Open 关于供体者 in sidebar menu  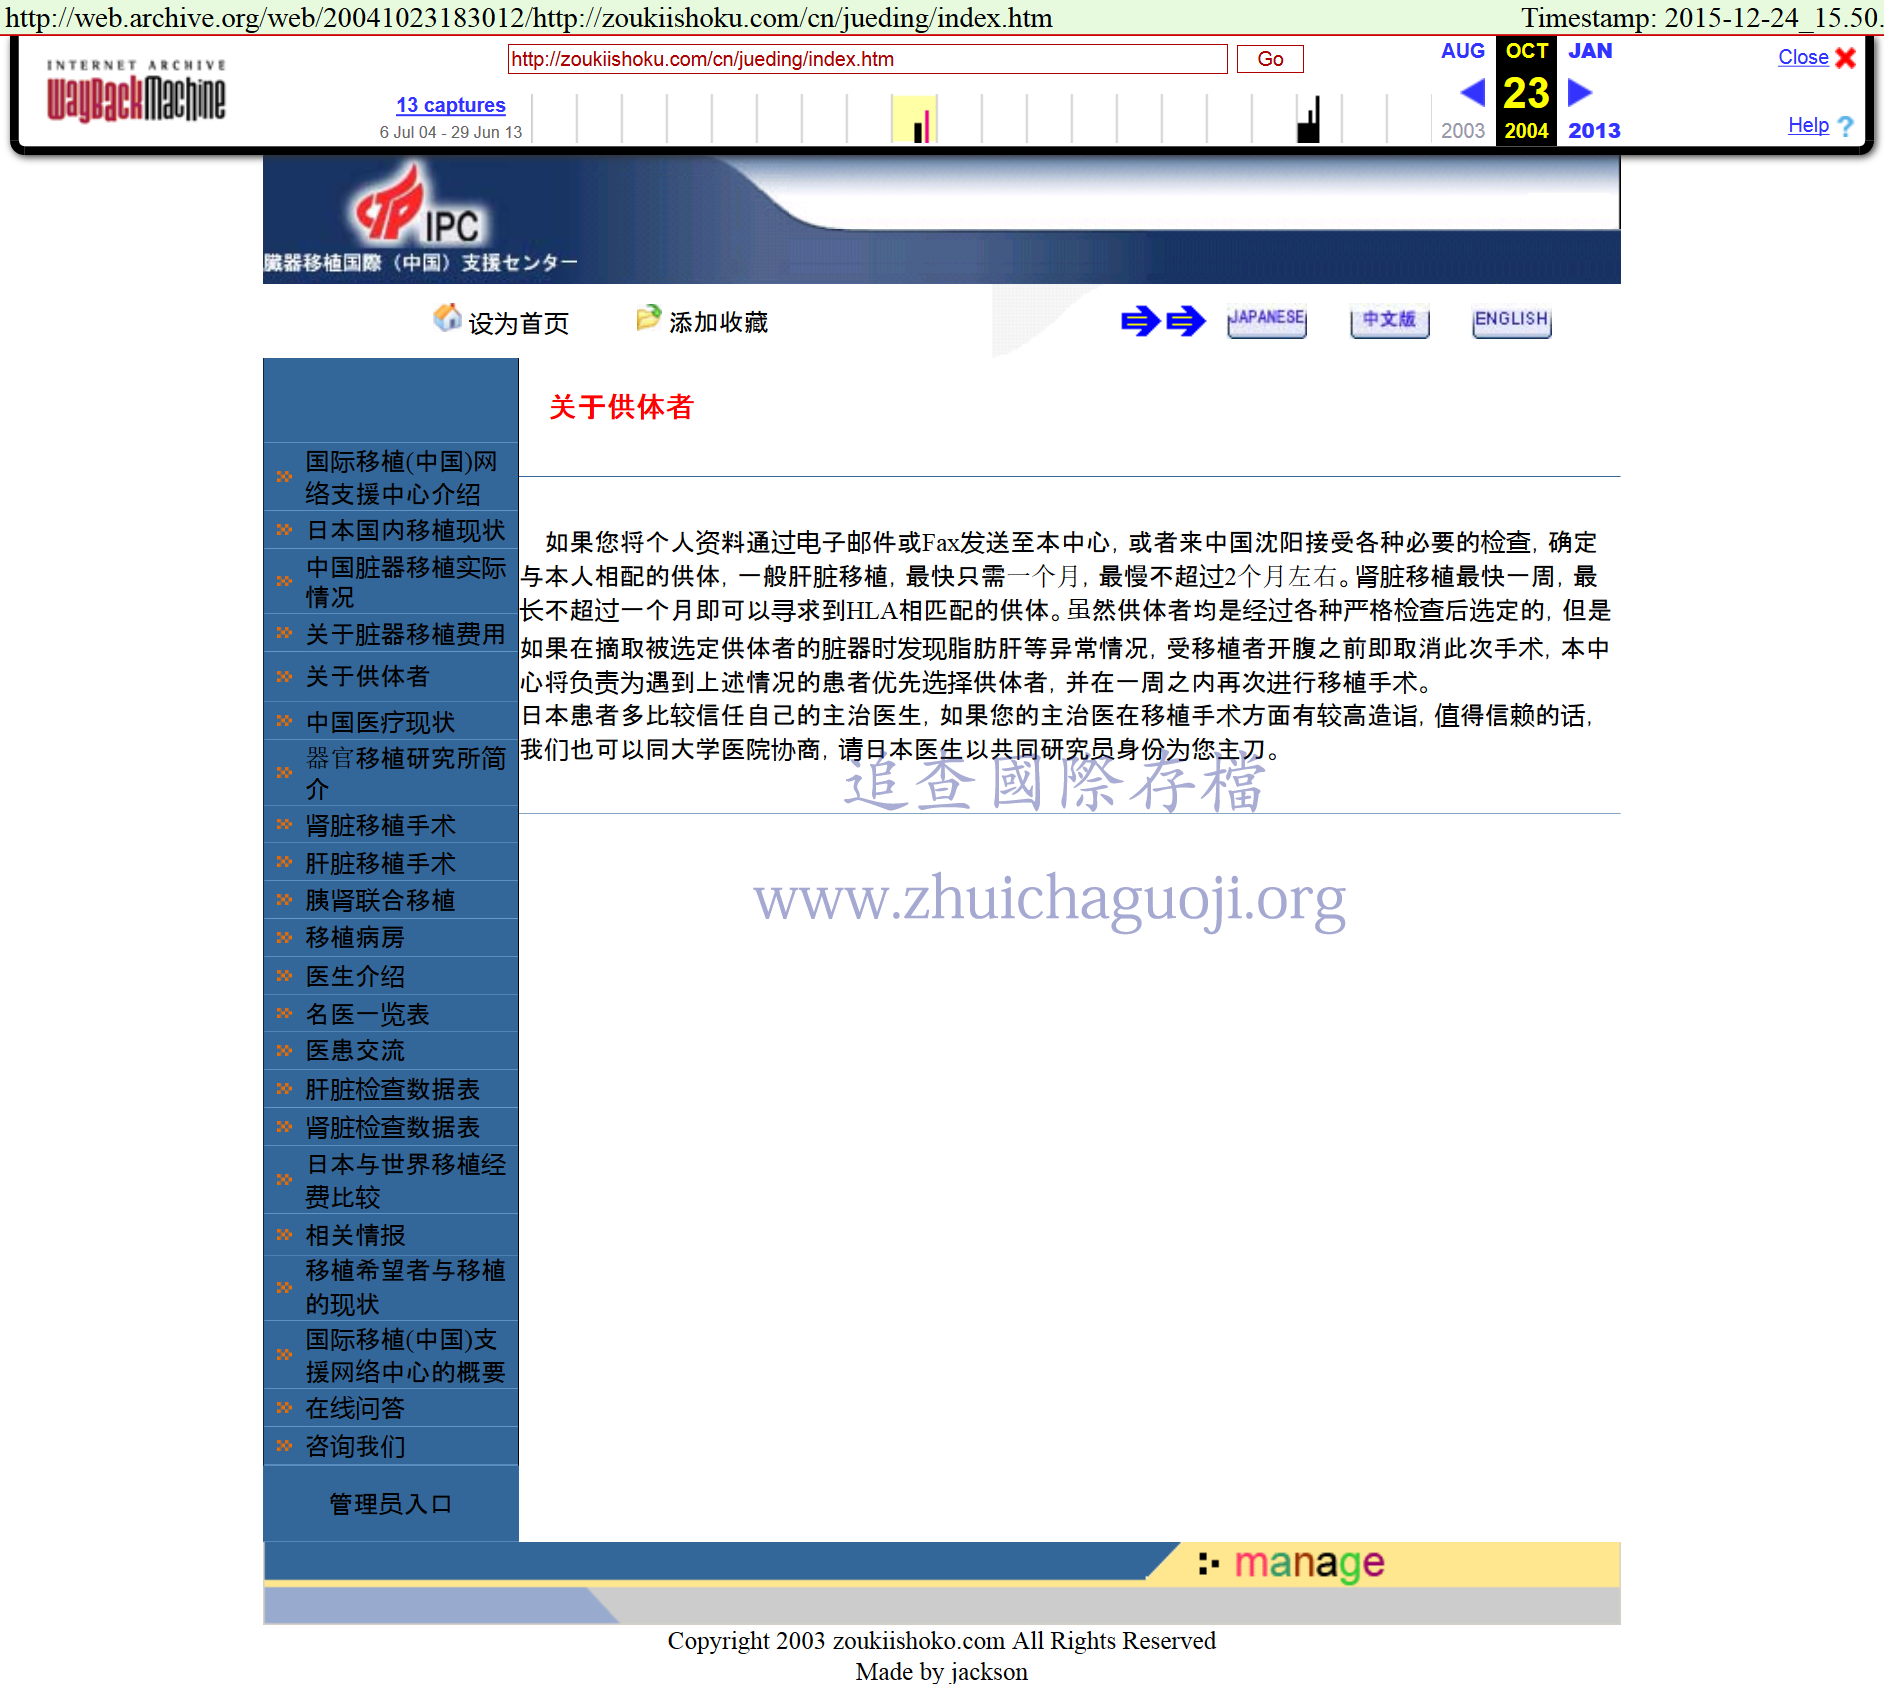click(367, 677)
